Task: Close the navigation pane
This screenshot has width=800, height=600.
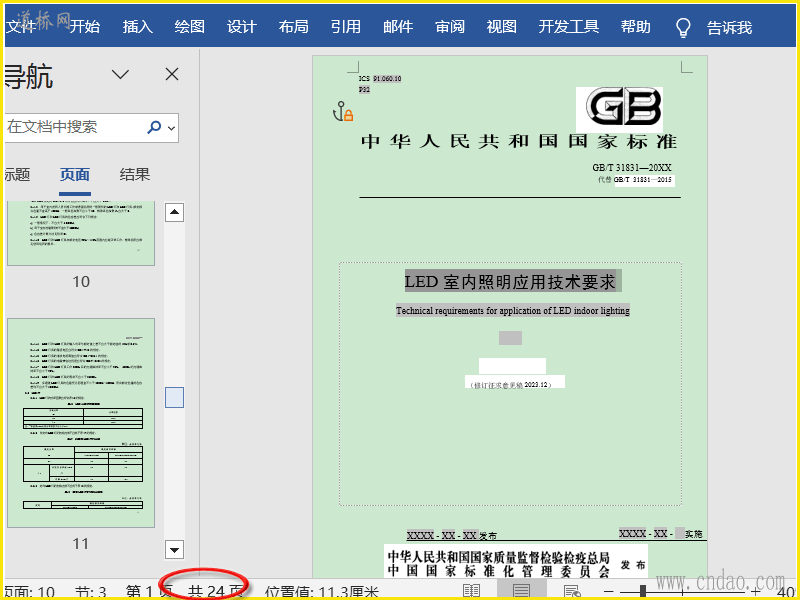Action: pyautogui.click(x=172, y=74)
